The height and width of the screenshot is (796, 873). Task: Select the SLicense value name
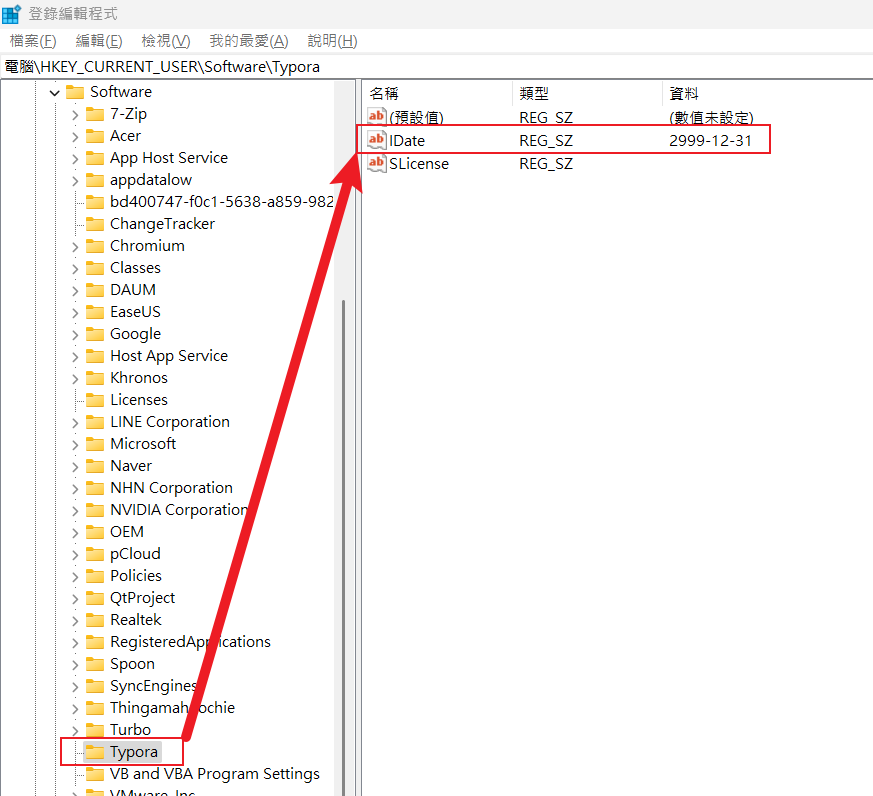click(x=419, y=164)
